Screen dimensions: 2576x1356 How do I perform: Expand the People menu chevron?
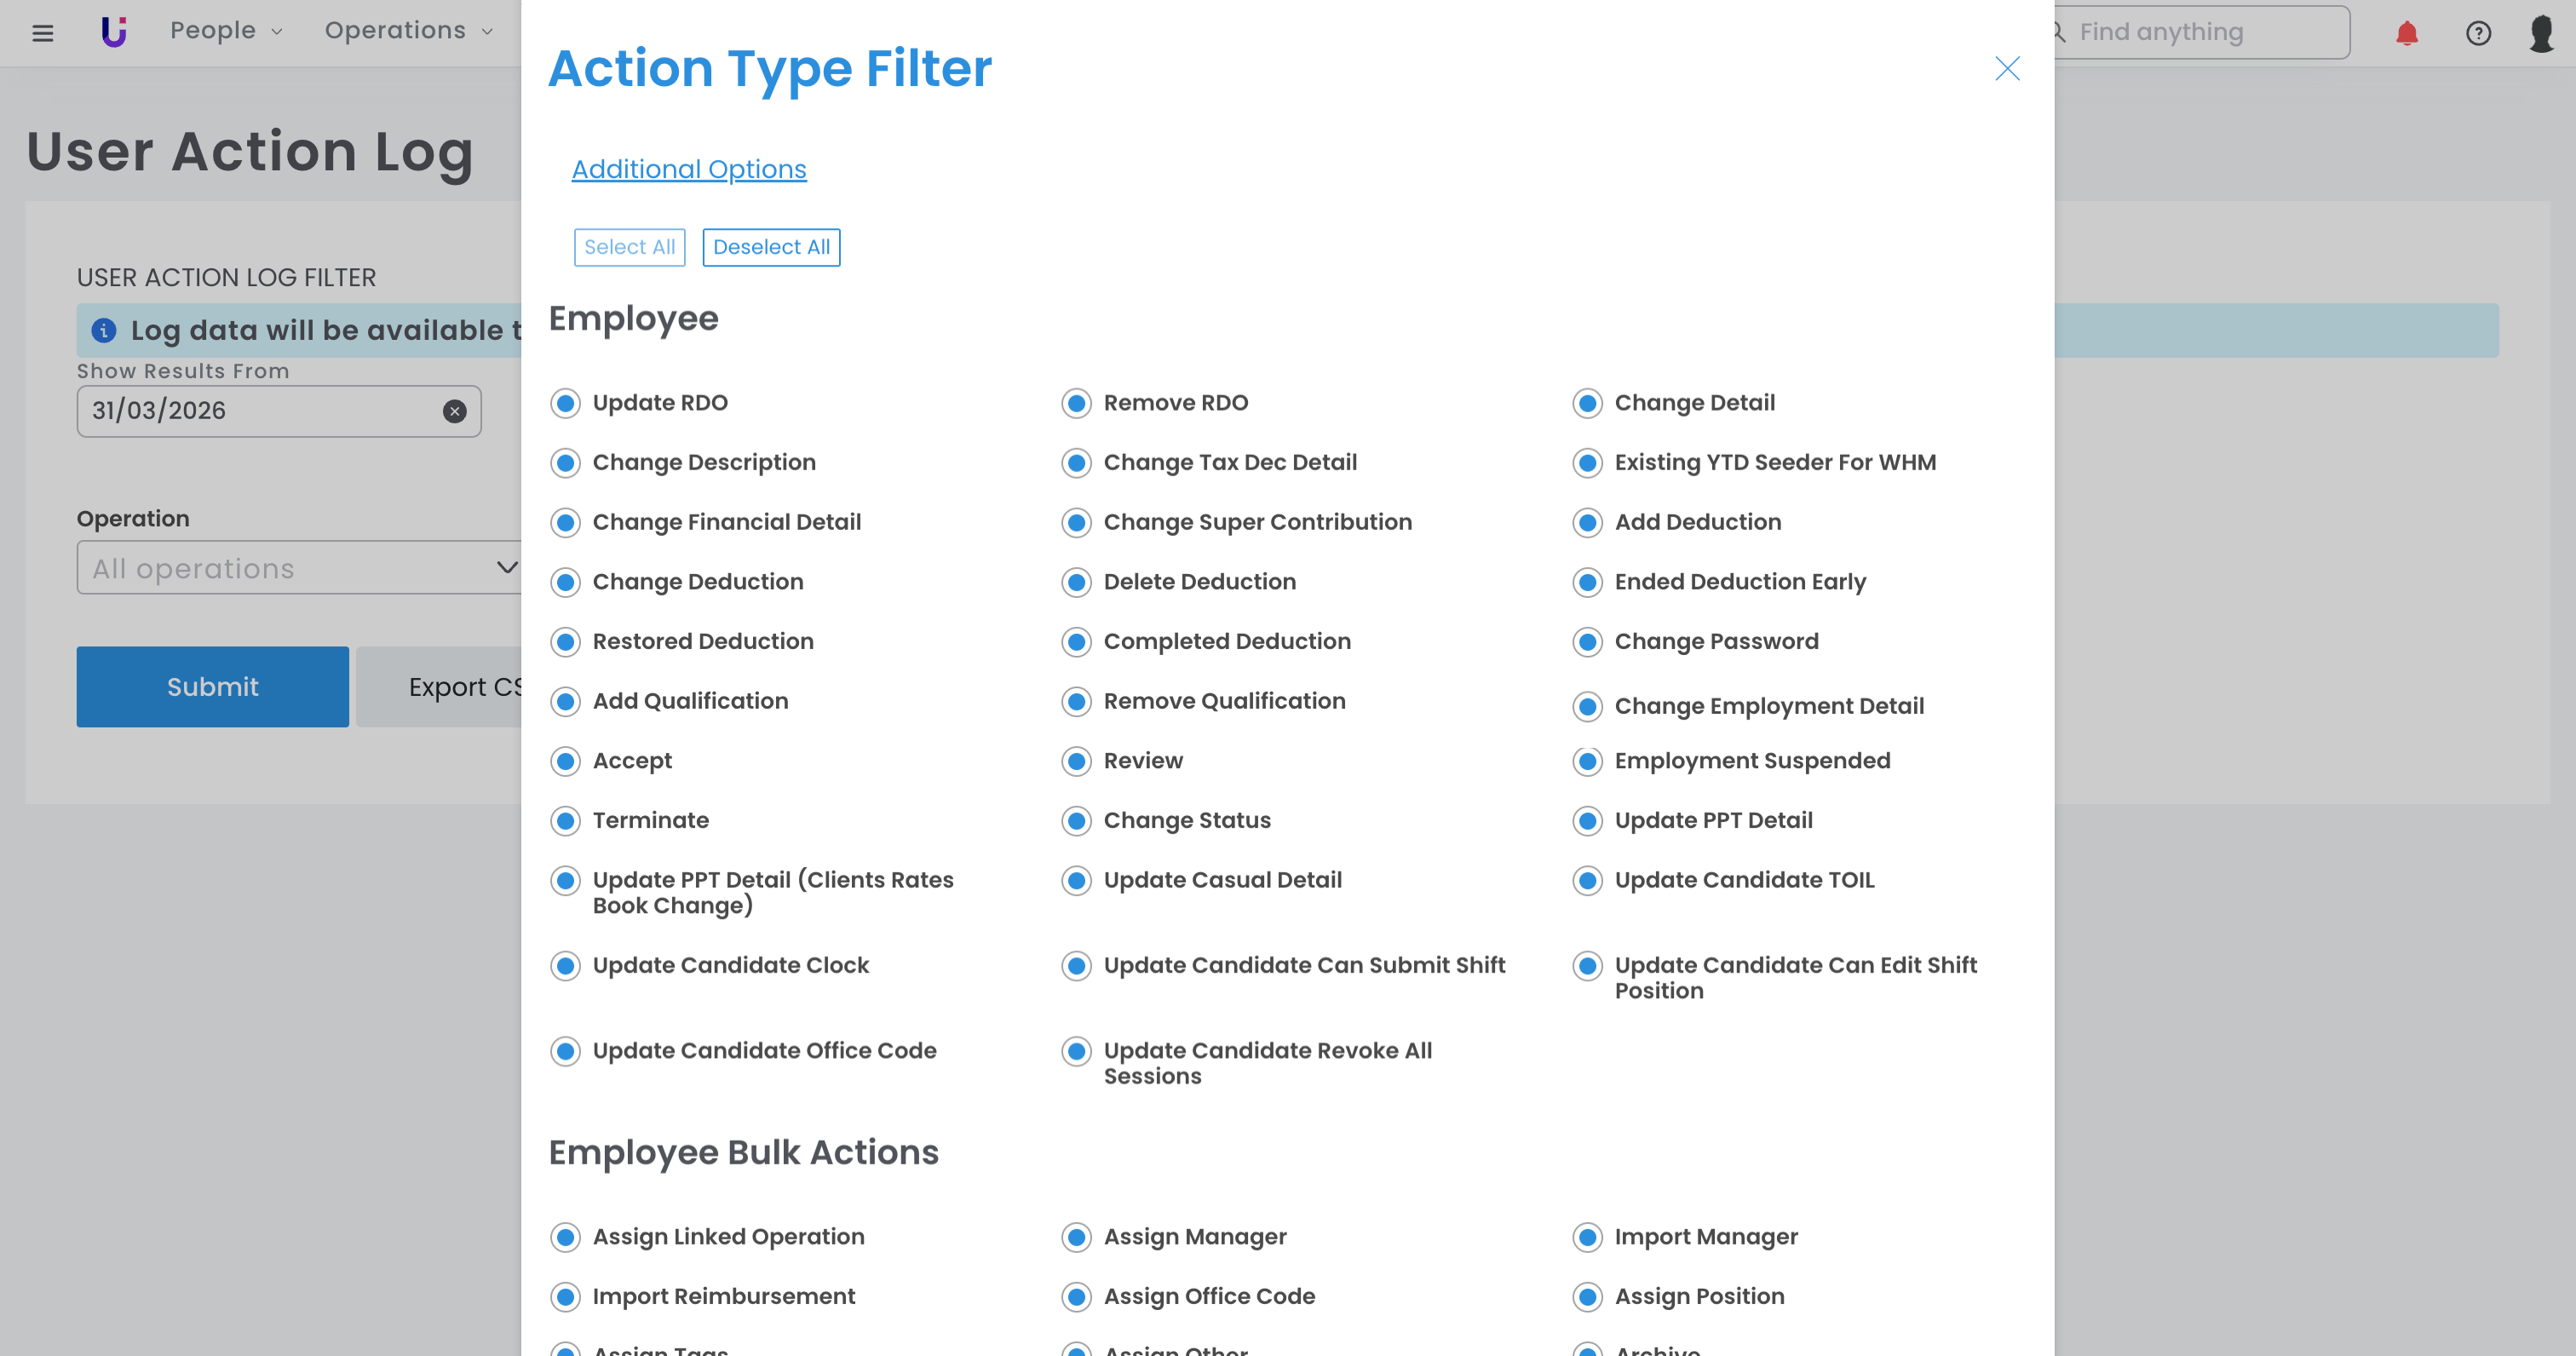point(277,32)
